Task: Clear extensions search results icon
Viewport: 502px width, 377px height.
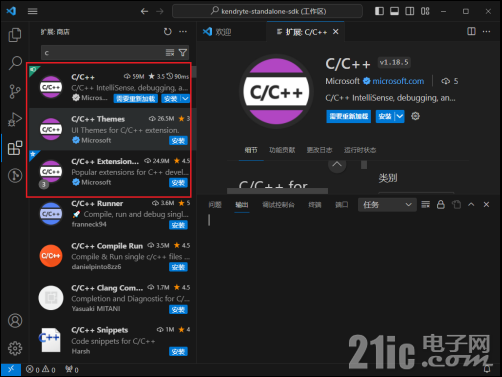Action: 170,52
